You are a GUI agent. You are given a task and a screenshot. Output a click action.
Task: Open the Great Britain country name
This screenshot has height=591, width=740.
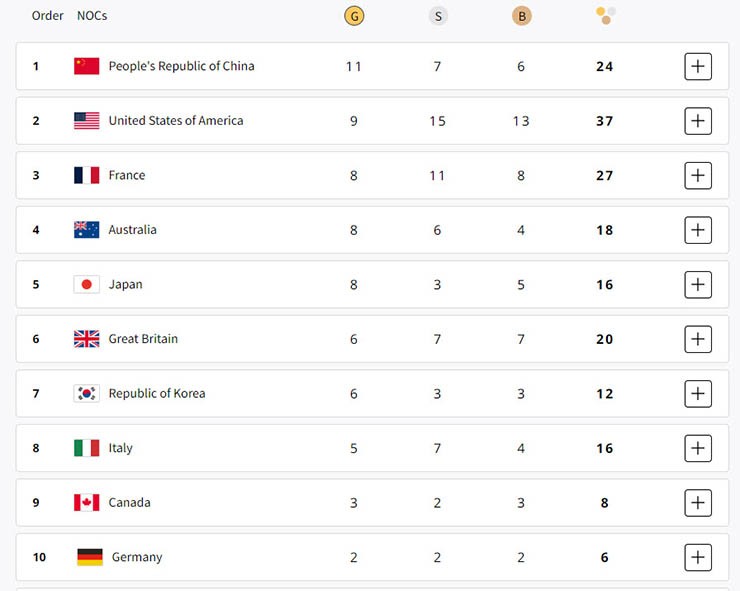point(143,339)
